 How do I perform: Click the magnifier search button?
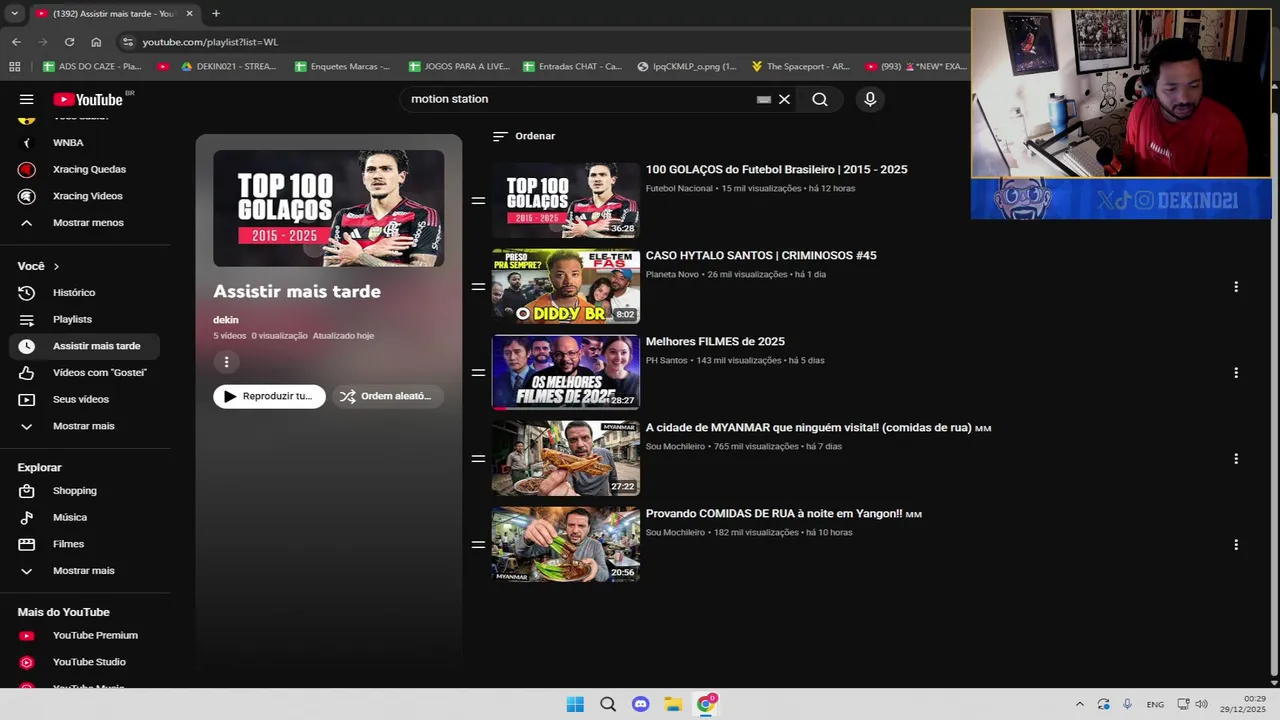(x=820, y=99)
